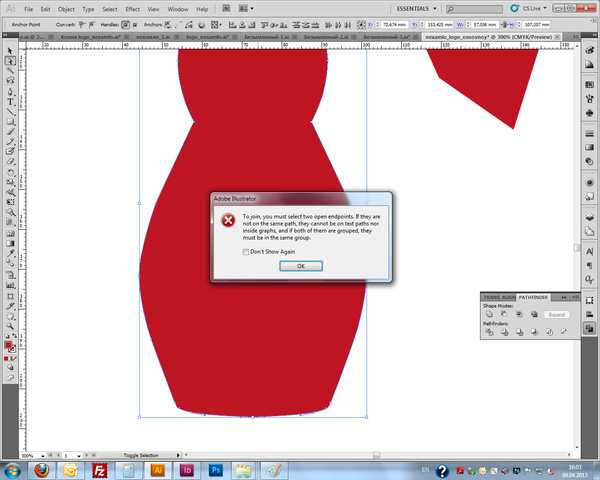This screenshot has width=600, height=480.
Task: Select the Eyedropper tool
Action: [x=10, y=253]
